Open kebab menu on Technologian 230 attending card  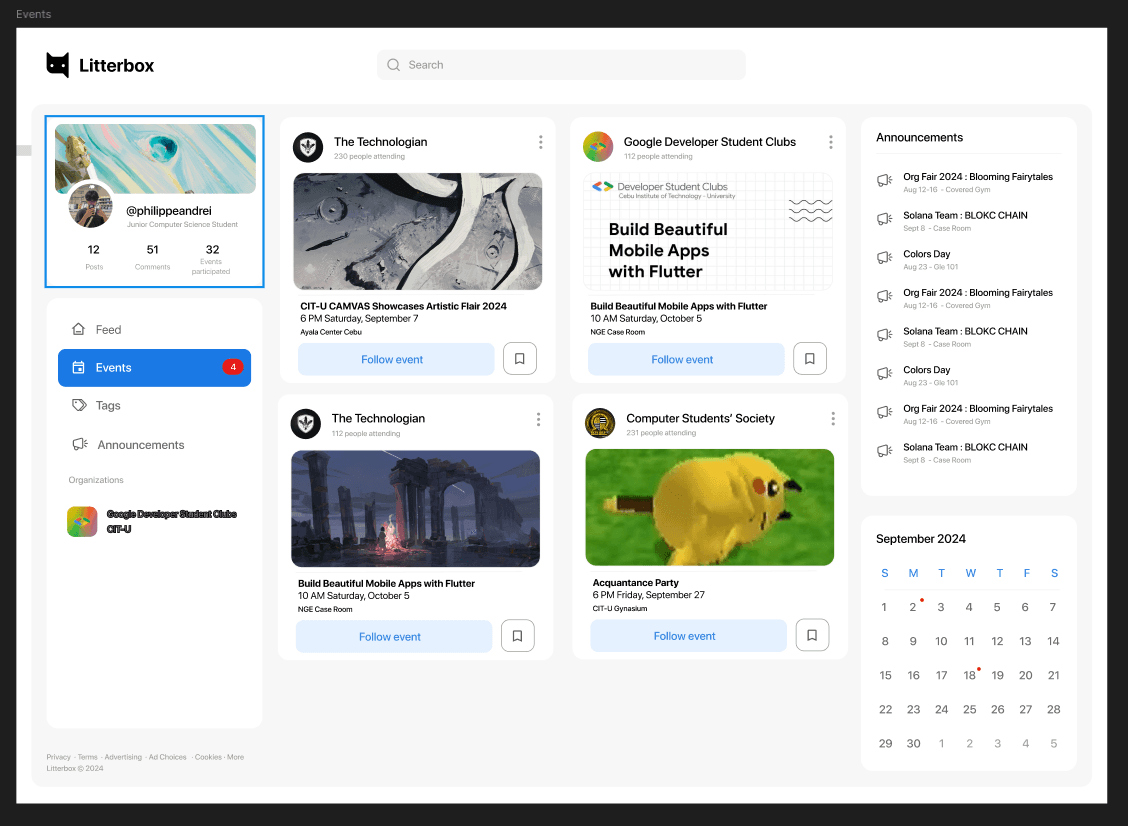click(x=540, y=142)
